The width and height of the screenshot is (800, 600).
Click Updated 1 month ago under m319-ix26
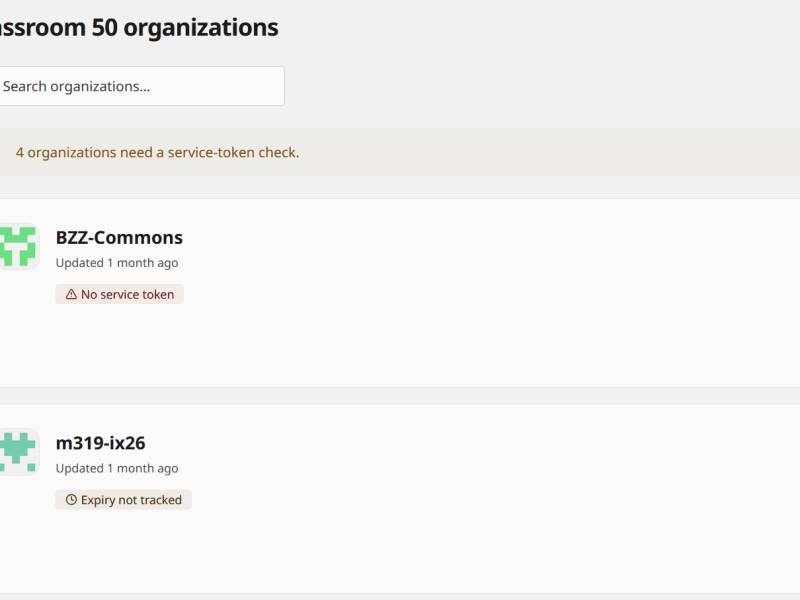click(x=117, y=468)
